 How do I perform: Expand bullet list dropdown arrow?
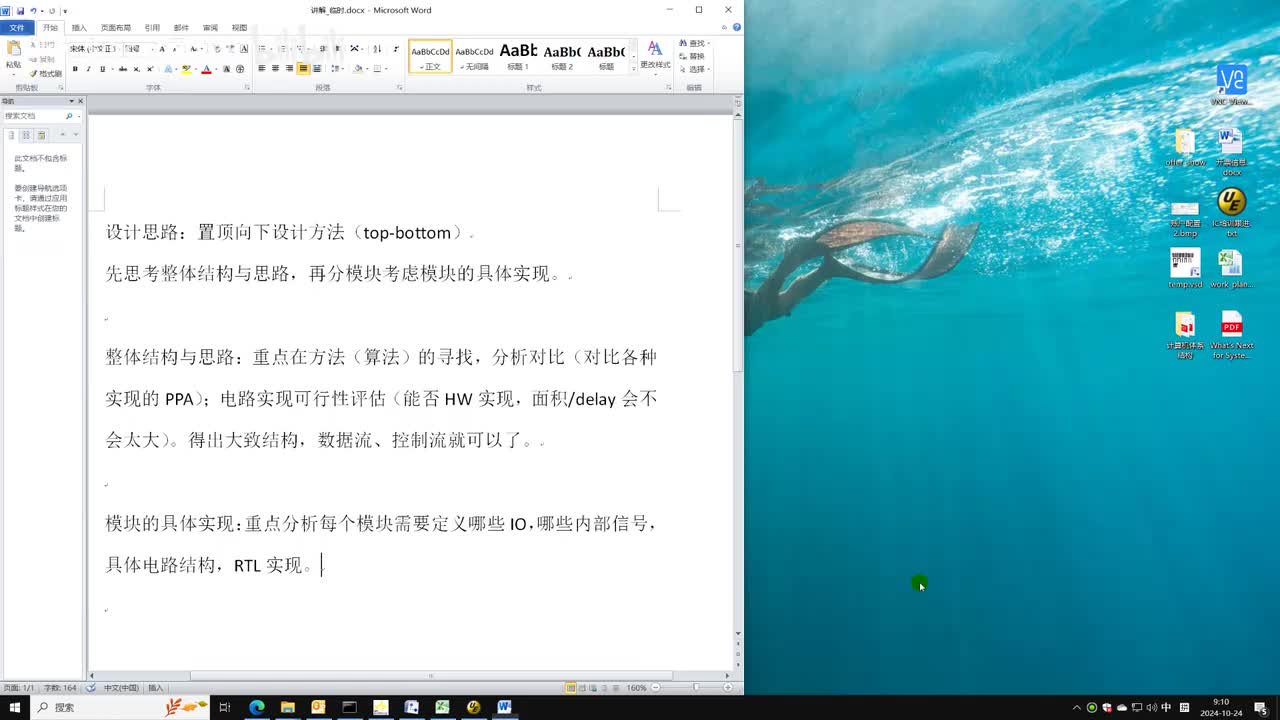coord(271,49)
